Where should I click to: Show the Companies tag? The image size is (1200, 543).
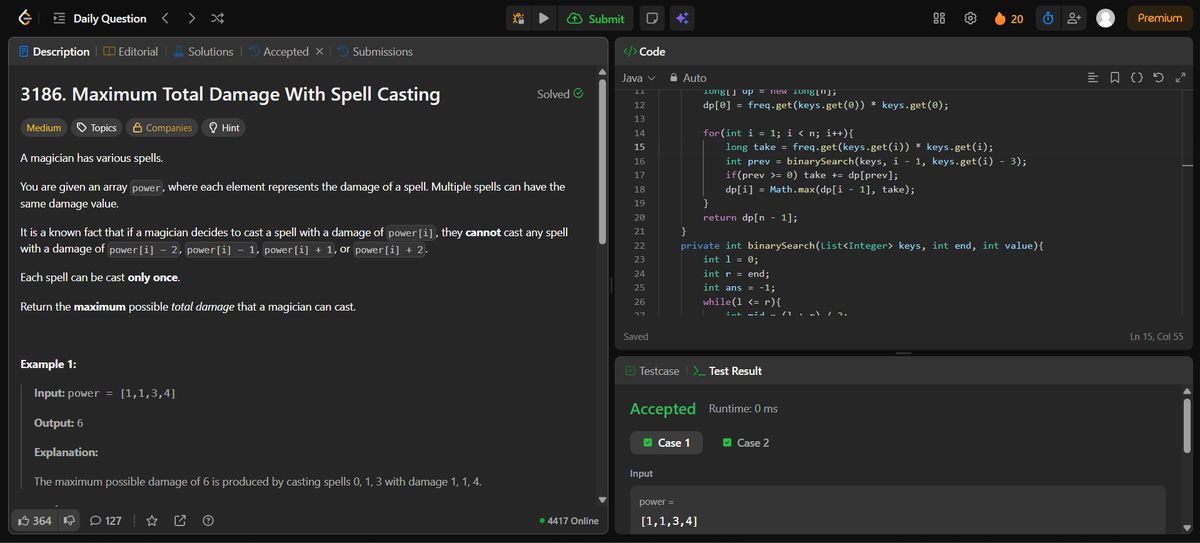163,128
